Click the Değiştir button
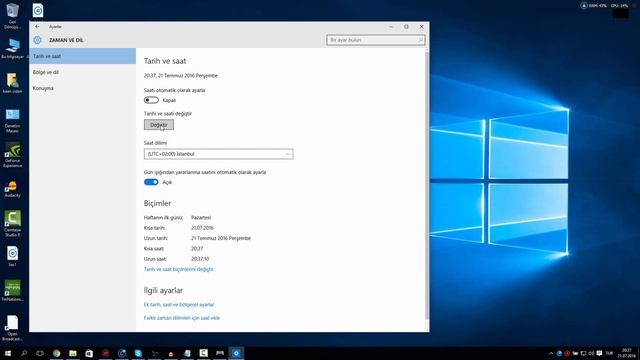 tap(159, 125)
